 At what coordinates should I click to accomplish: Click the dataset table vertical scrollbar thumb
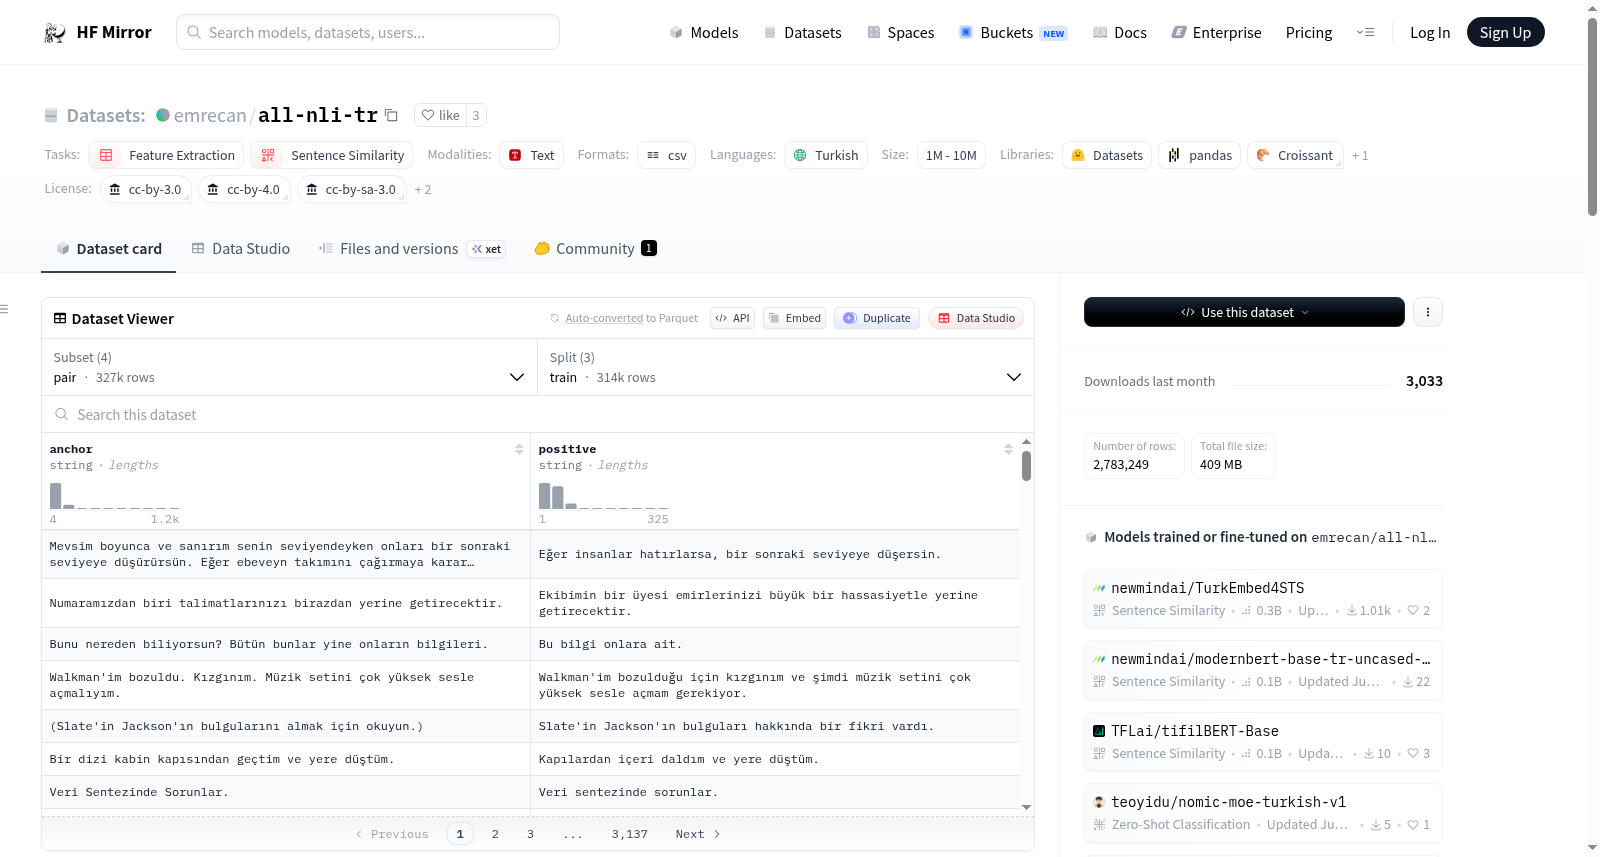1026,466
